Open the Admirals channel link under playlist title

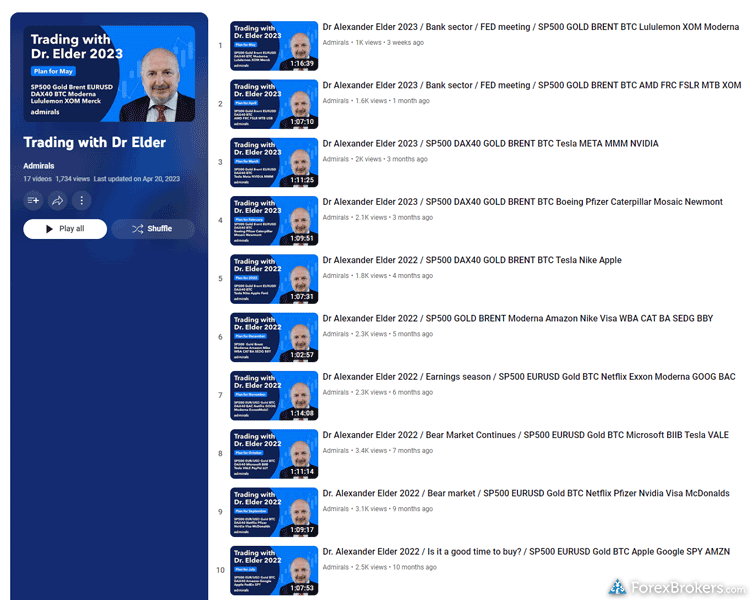39,166
